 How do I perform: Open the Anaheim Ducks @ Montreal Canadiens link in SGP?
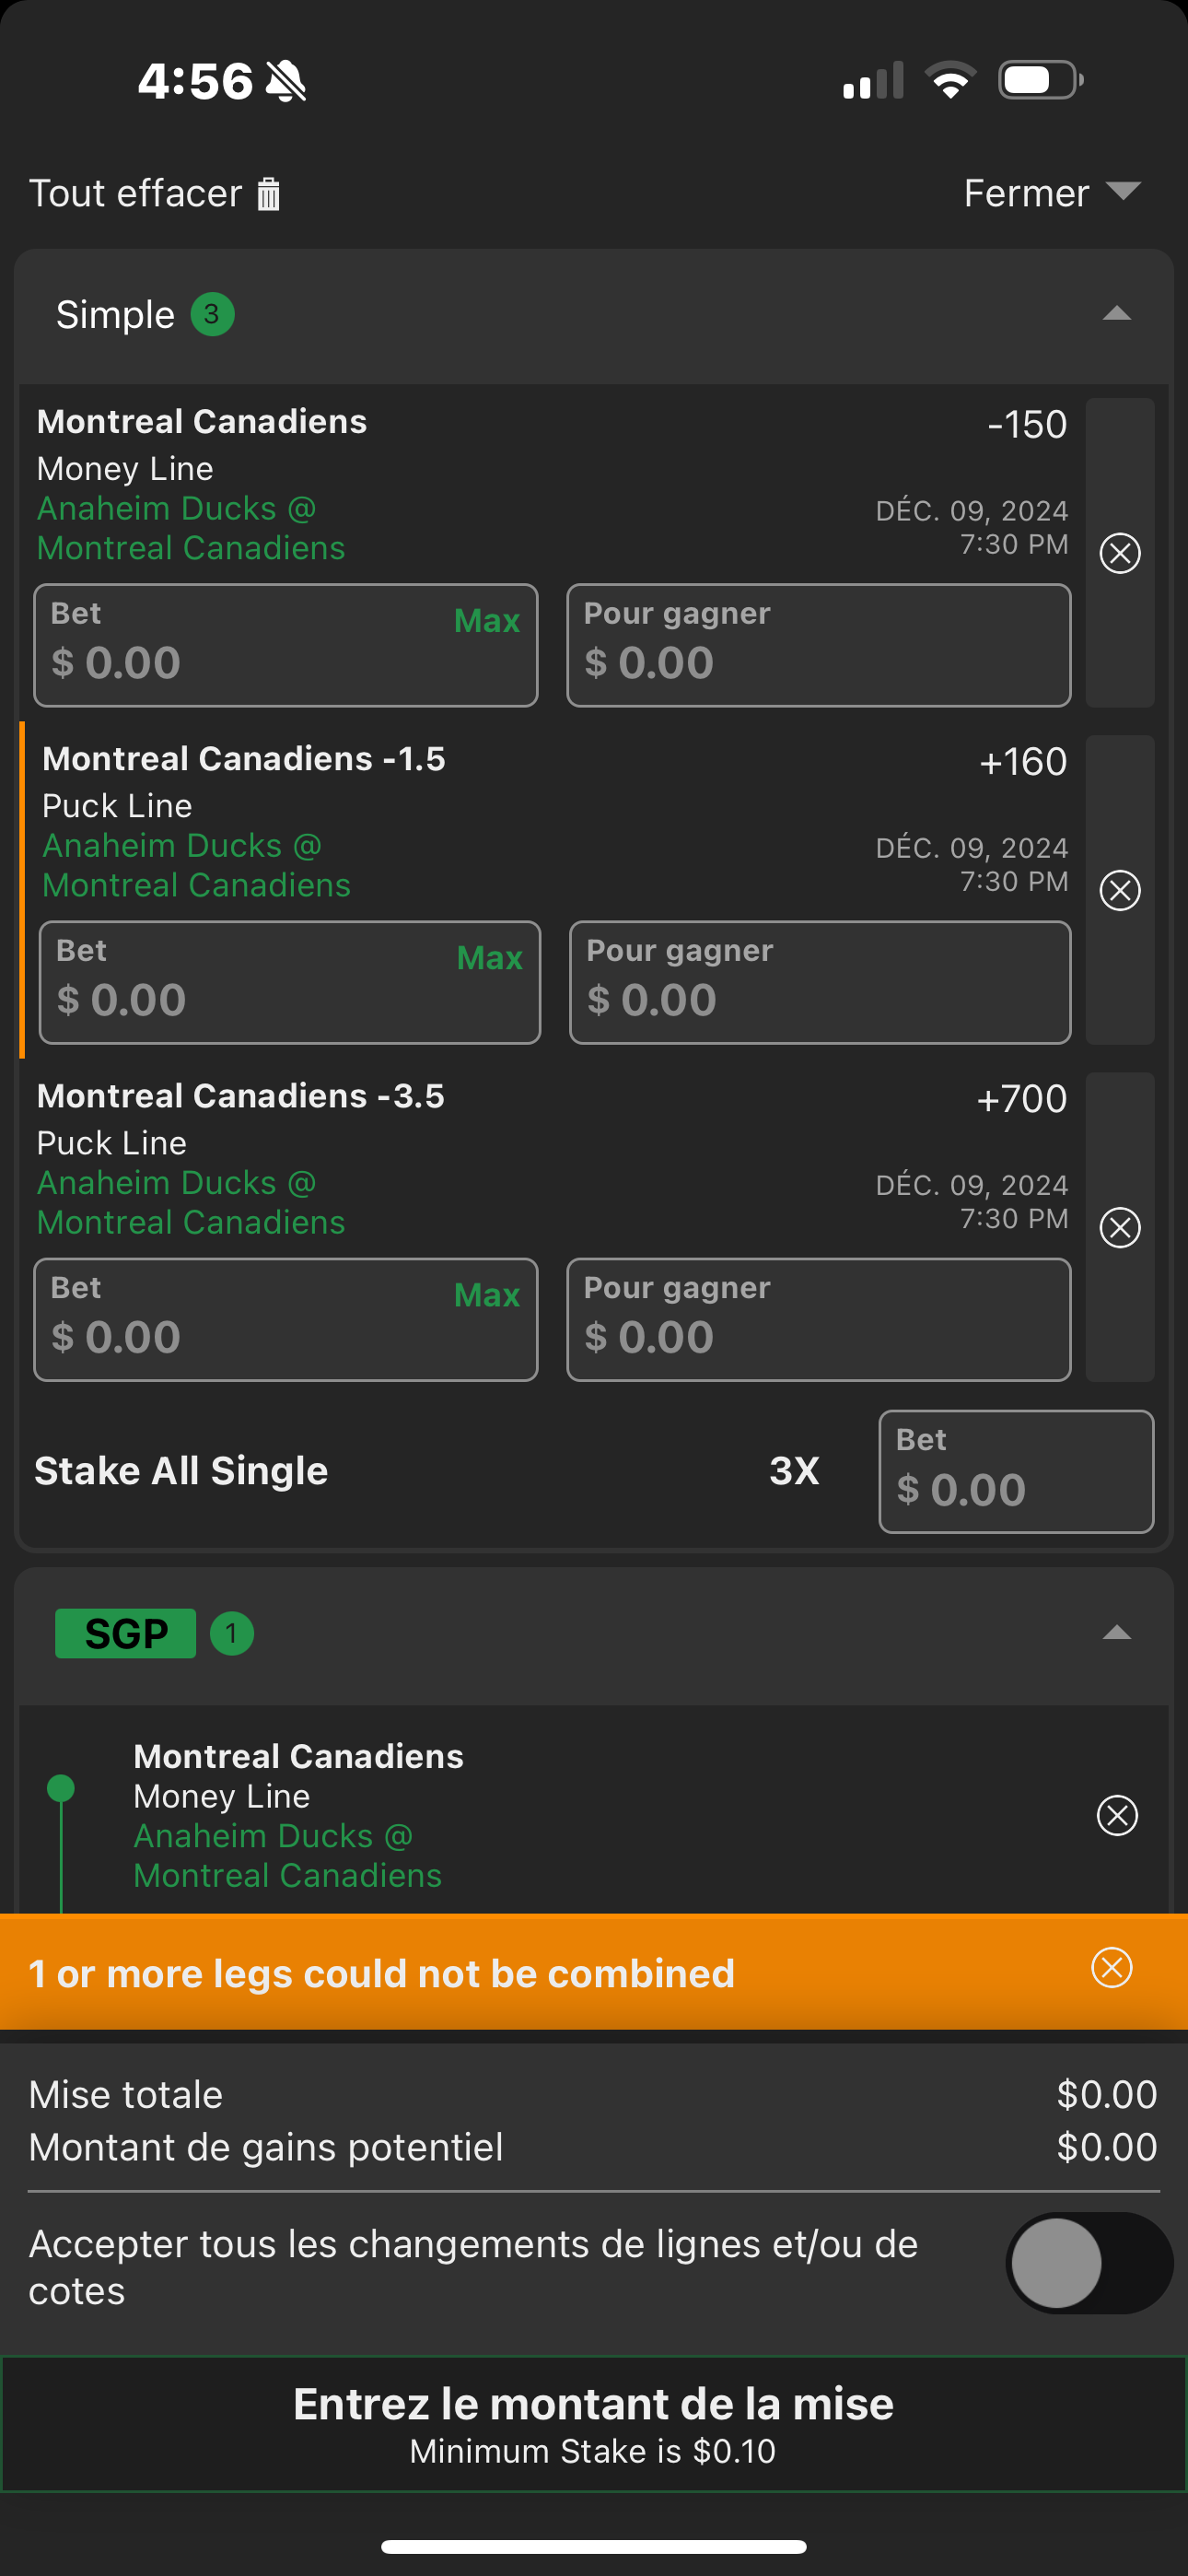[x=287, y=1855]
